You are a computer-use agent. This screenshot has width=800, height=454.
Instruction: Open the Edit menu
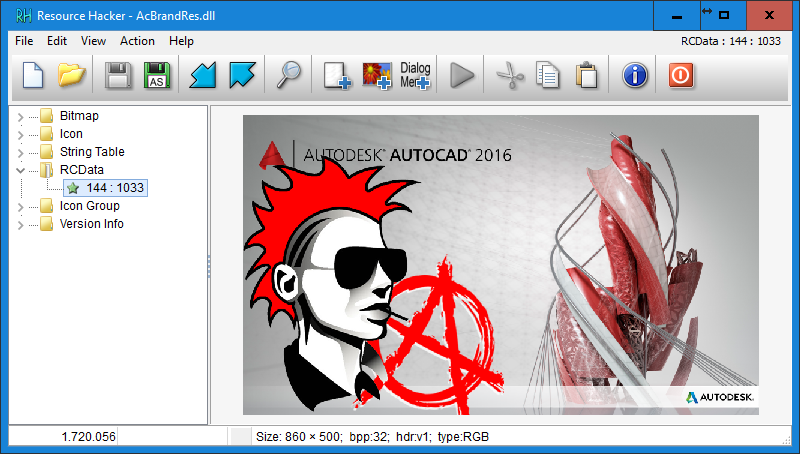57,41
